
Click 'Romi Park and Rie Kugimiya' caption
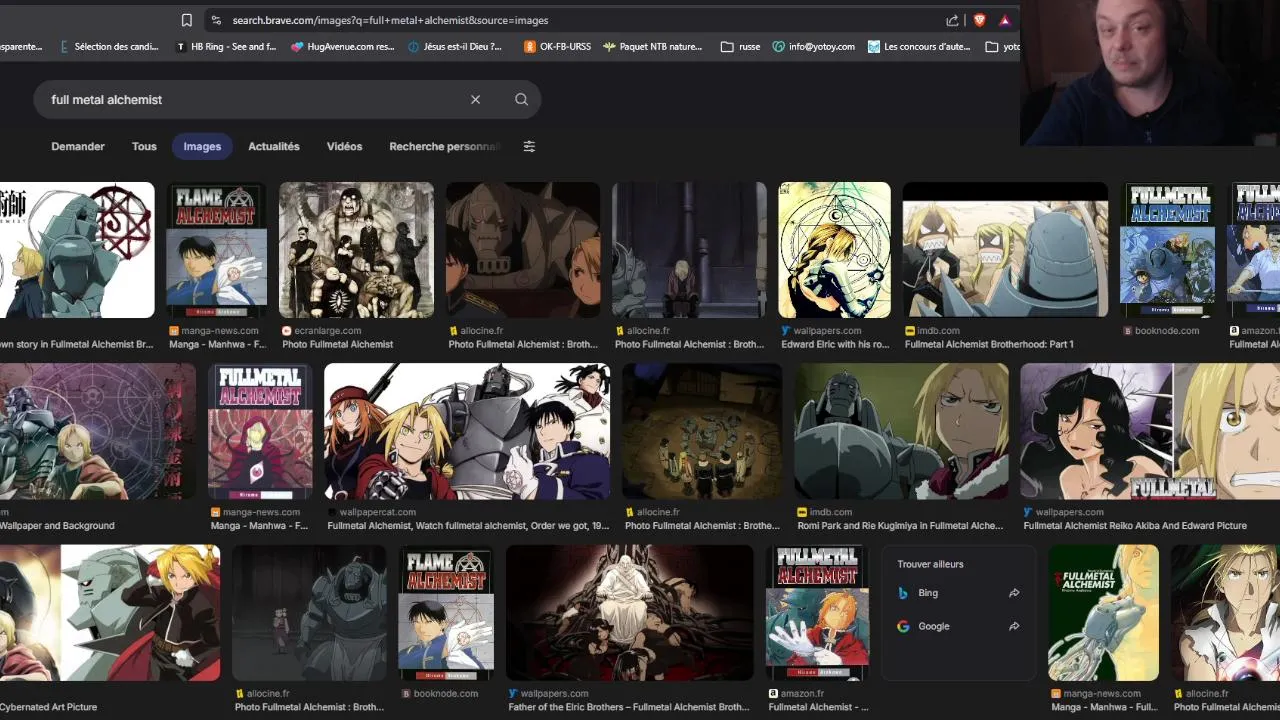(x=900, y=525)
